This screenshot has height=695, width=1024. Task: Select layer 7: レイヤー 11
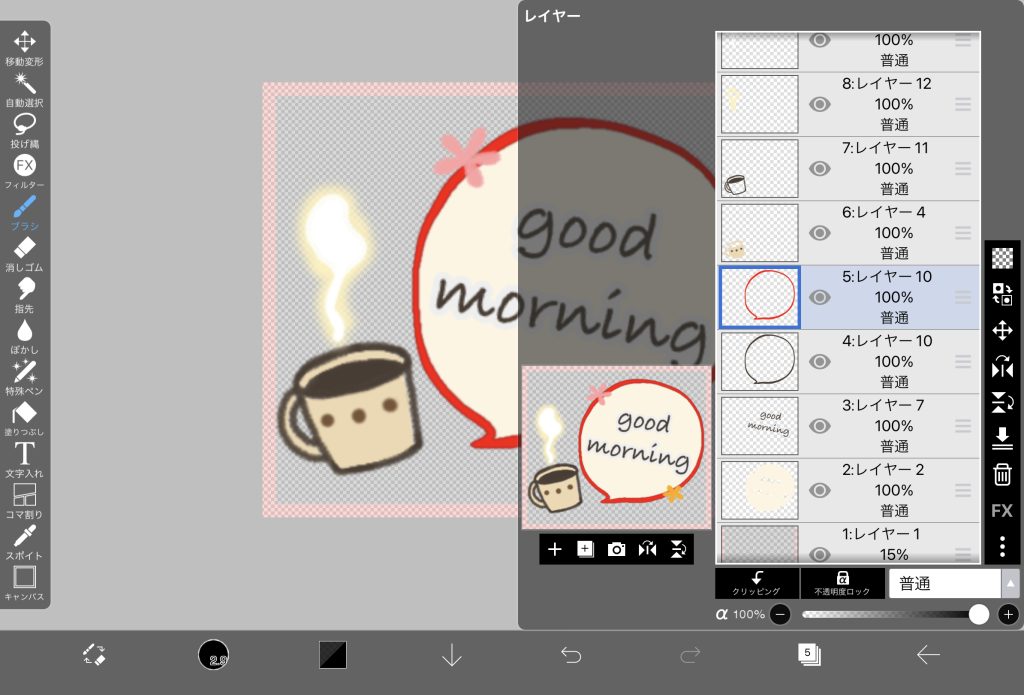tap(885, 168)
